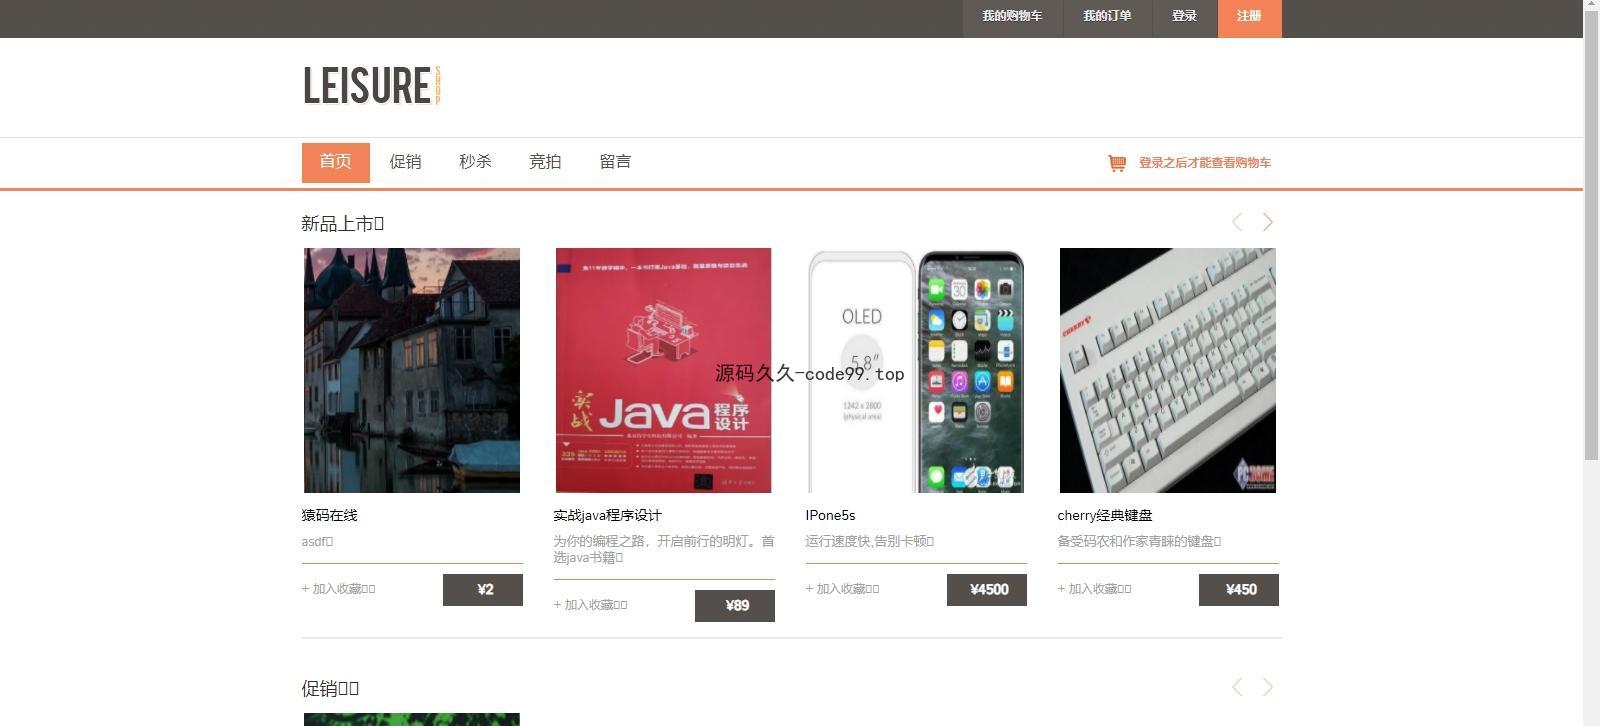Add cherry经典键盘 to favorites
This screenshot has width=1600, height=726.
1095,589
